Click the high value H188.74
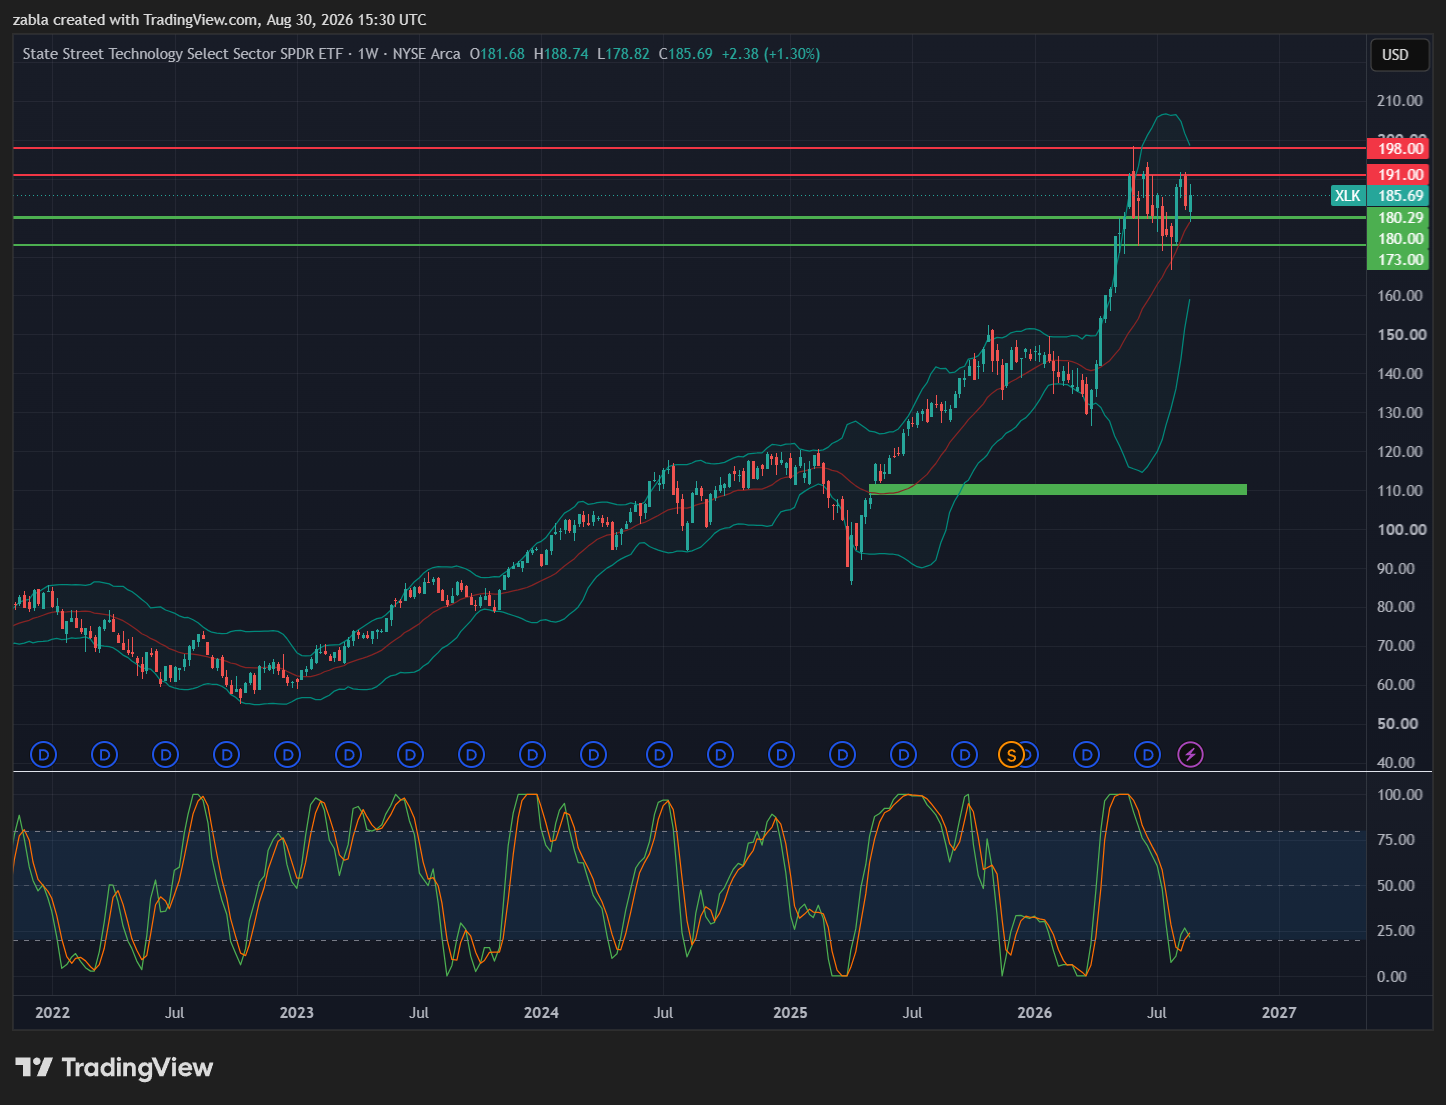Viewport: 1446px width, 1105px height. (561, 54)
